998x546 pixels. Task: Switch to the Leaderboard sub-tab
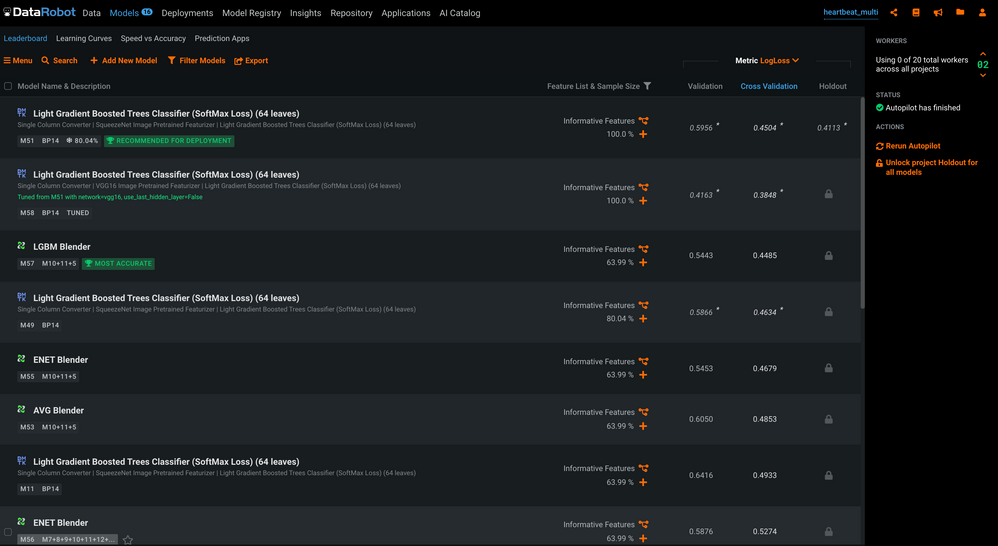[25, 38]
